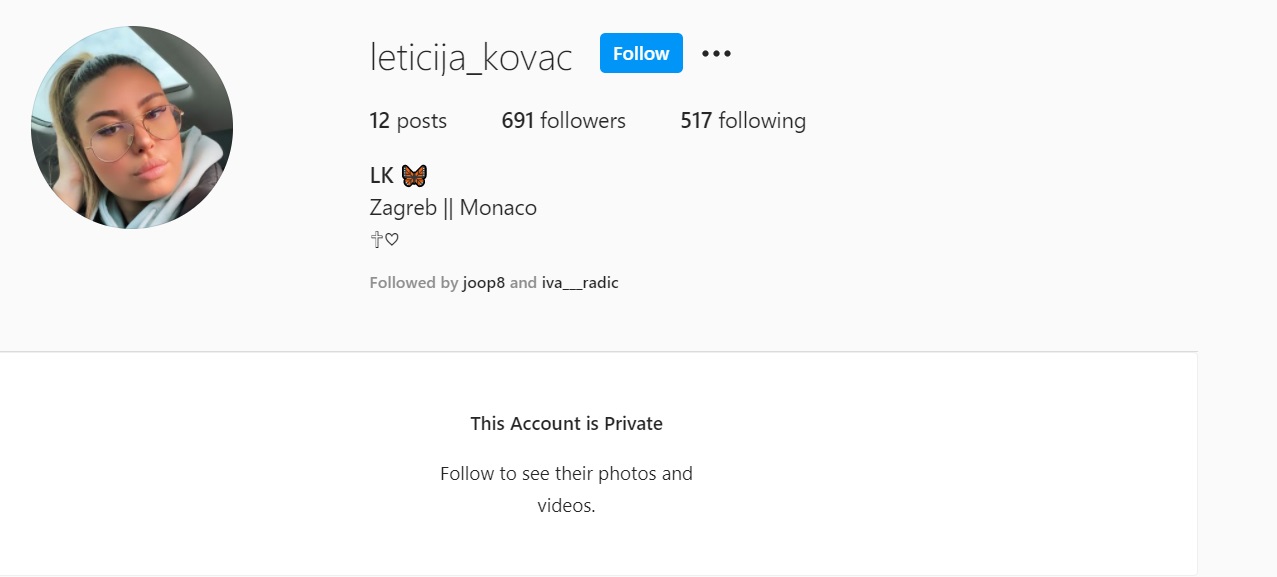The image size is (1277, 577).
Task: Click the cross symbol in bio
Action: pos(377,239)
